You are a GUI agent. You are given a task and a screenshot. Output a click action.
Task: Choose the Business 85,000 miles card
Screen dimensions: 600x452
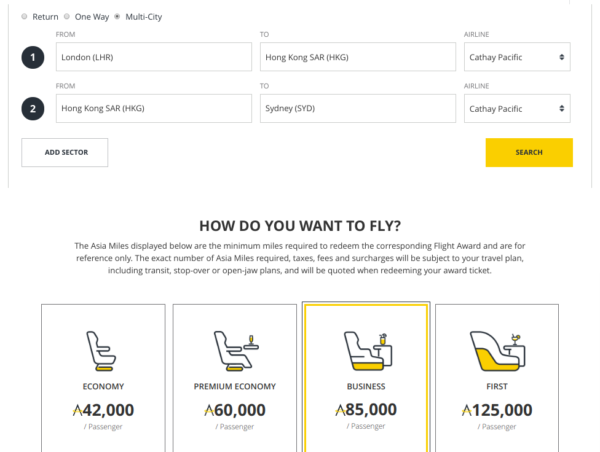pyautogui.click(x=366, y=380)
